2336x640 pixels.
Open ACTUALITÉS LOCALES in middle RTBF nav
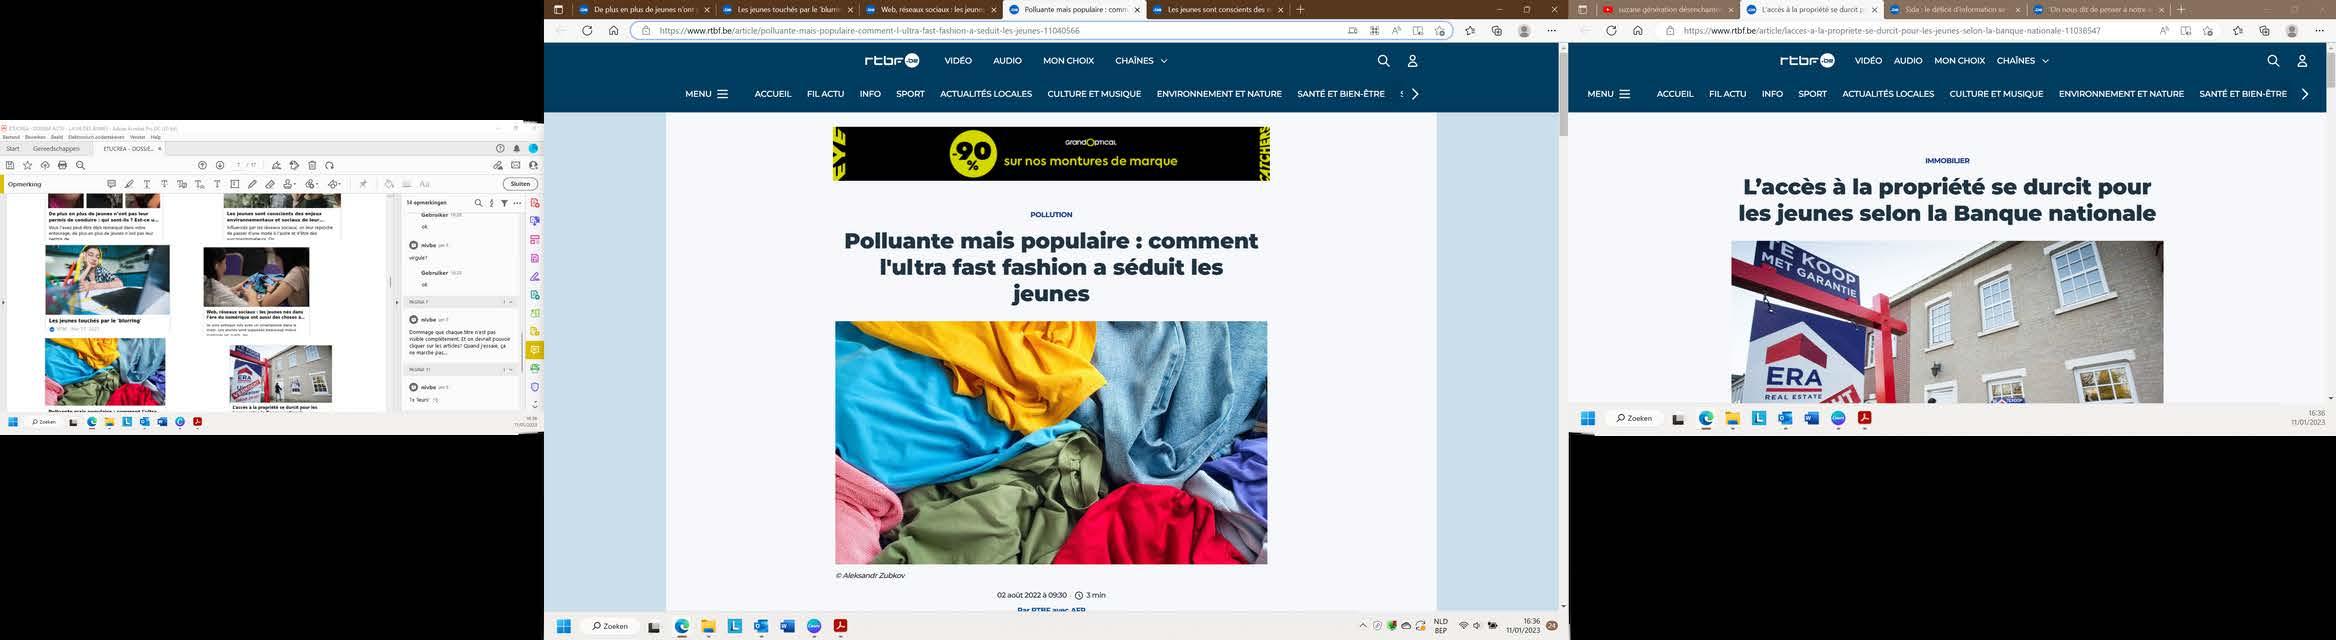point(985,94)
